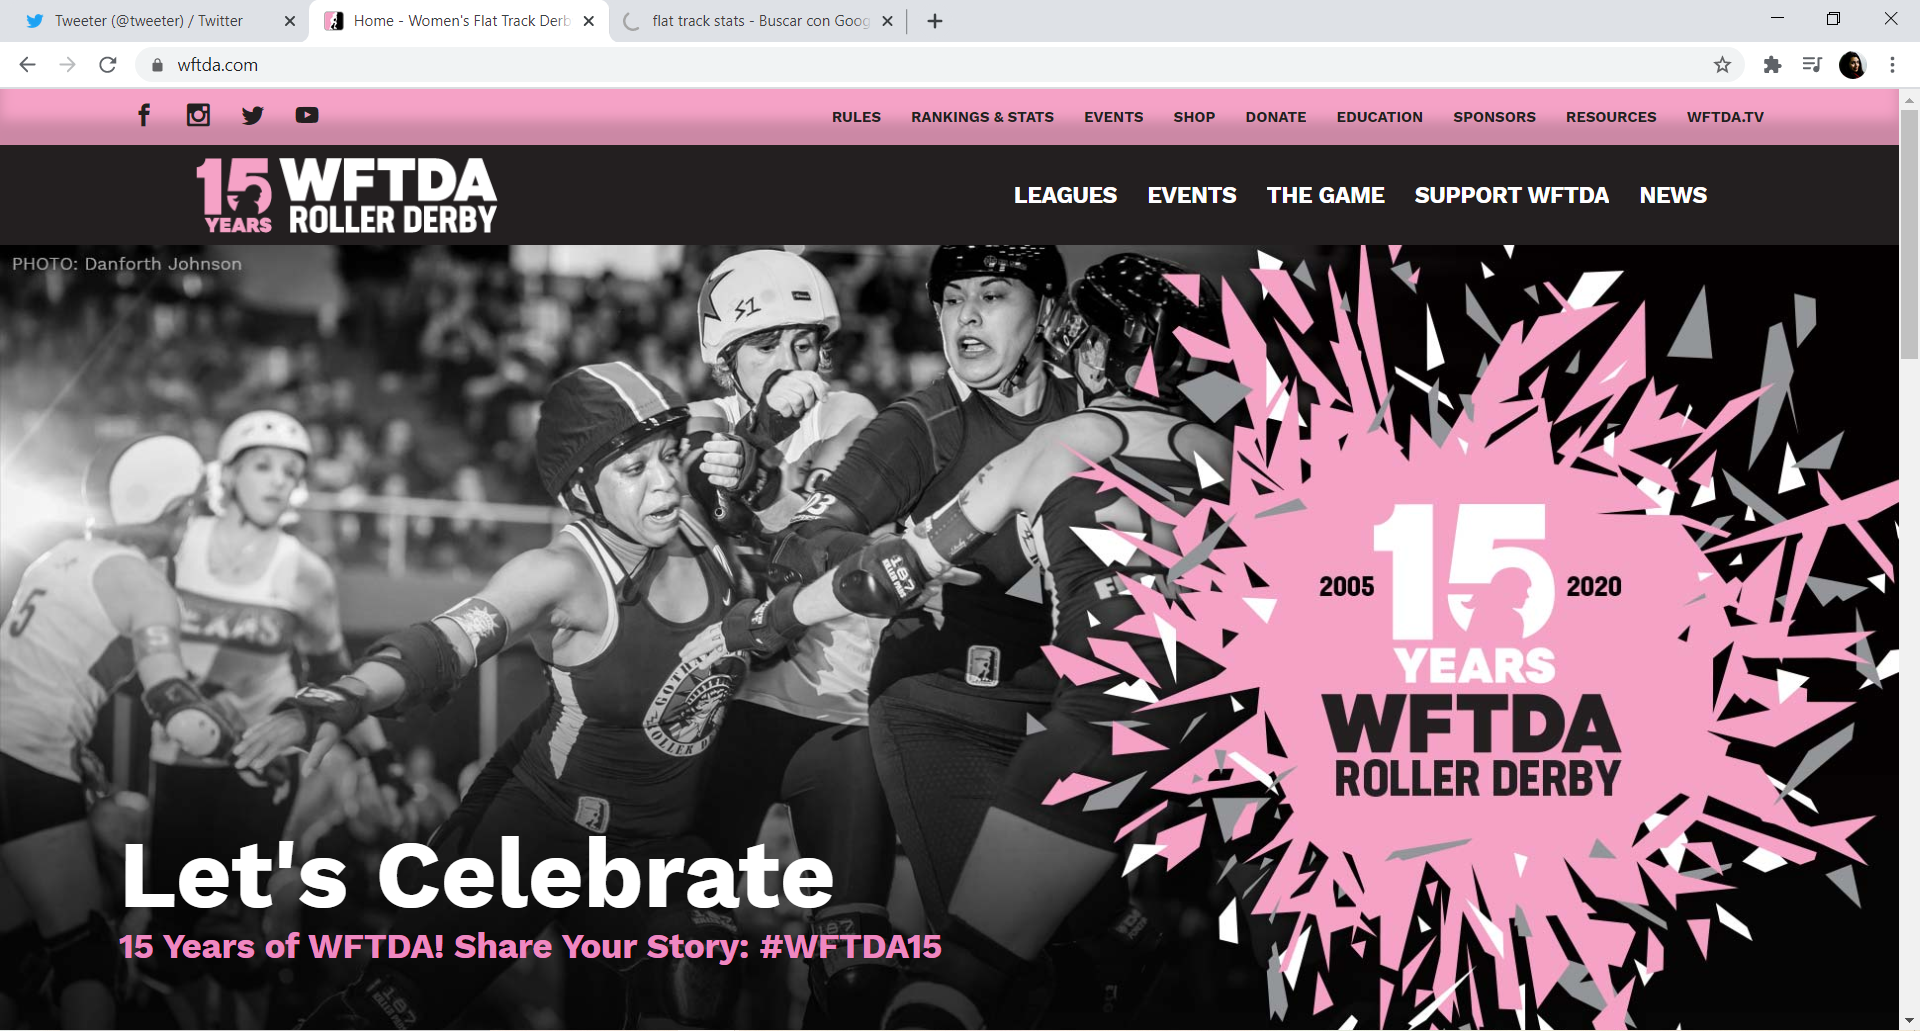Open Chrome three-dot menu

[1892, 65]
